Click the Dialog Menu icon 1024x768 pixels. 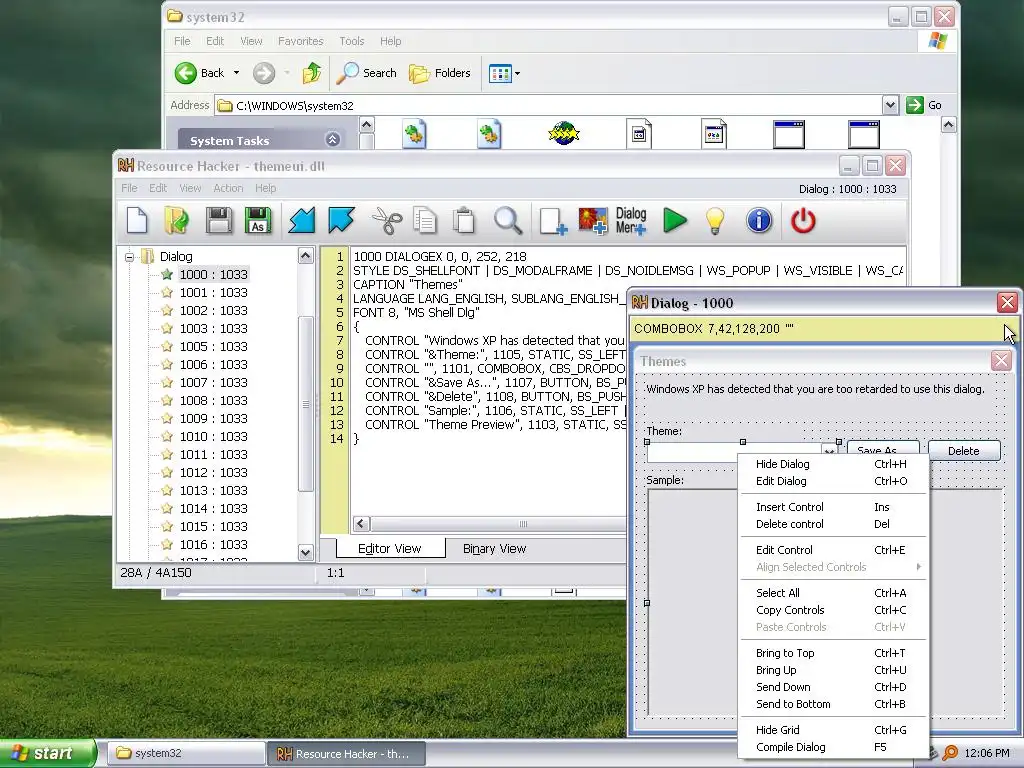pyautogui.click(x=631, y=221)
